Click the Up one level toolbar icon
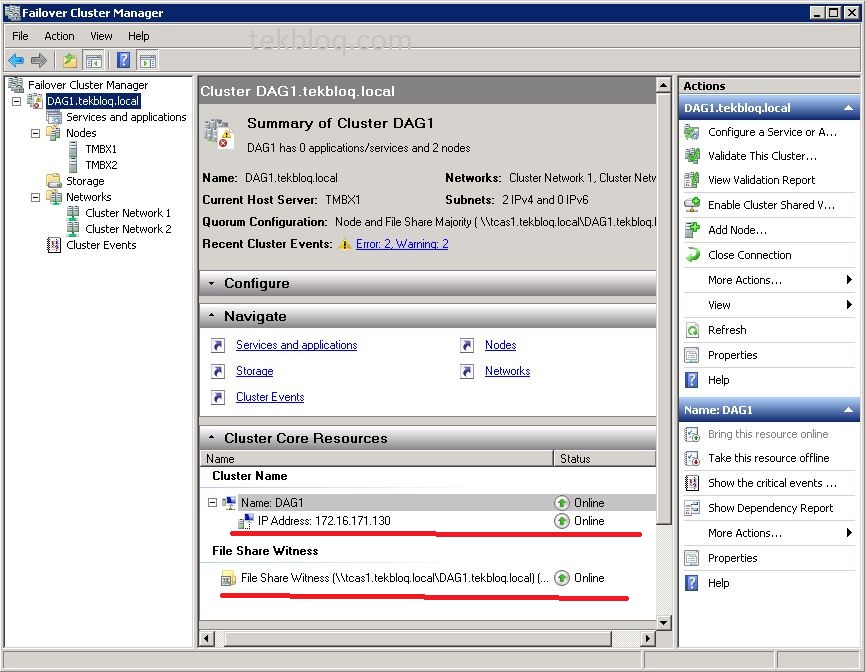 (70, 60)
